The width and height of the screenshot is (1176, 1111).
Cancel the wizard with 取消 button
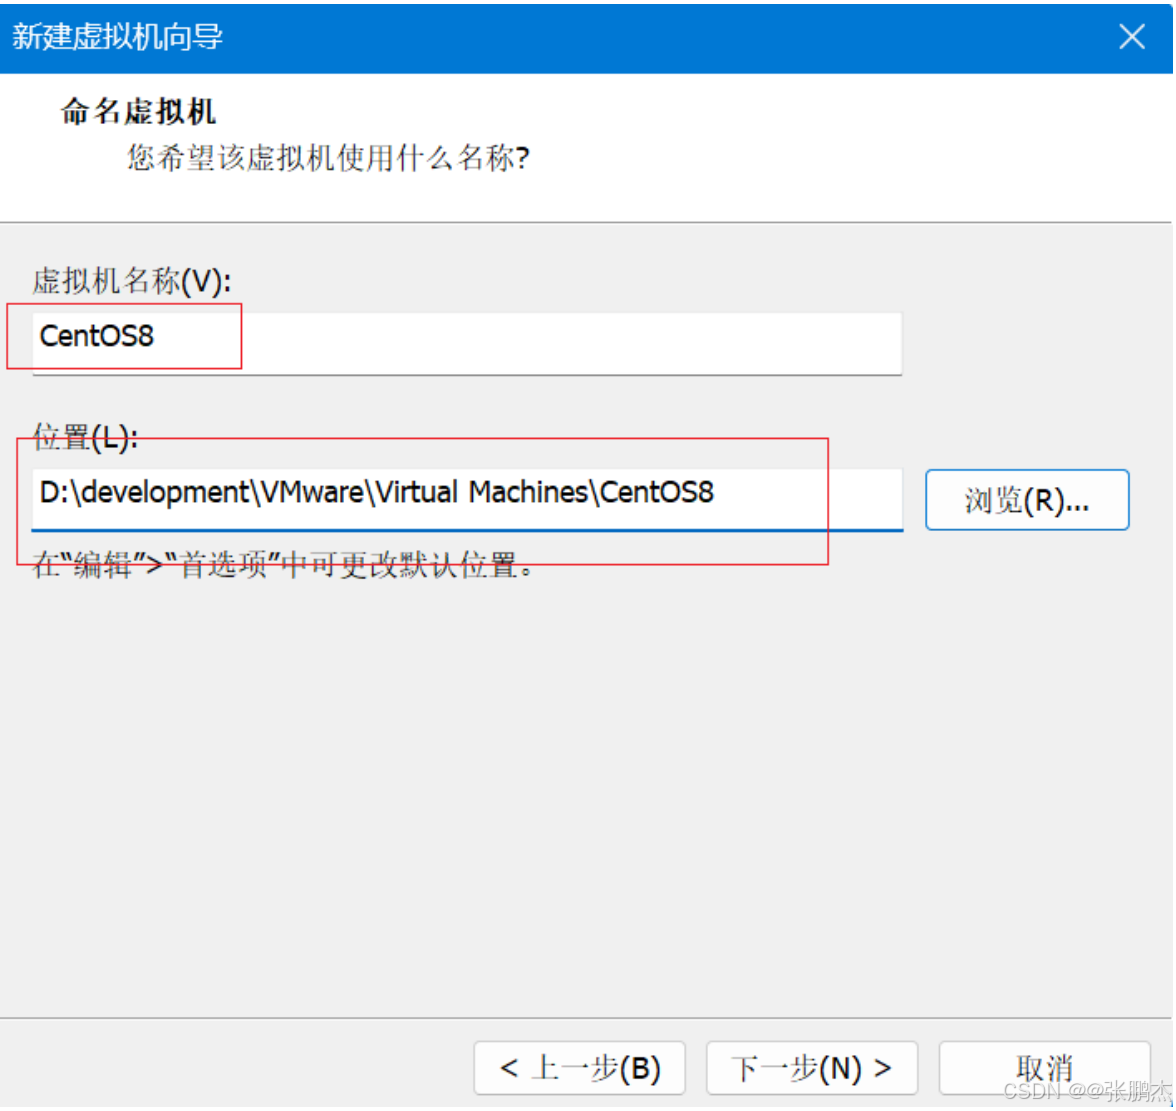coord(1044,1067)
